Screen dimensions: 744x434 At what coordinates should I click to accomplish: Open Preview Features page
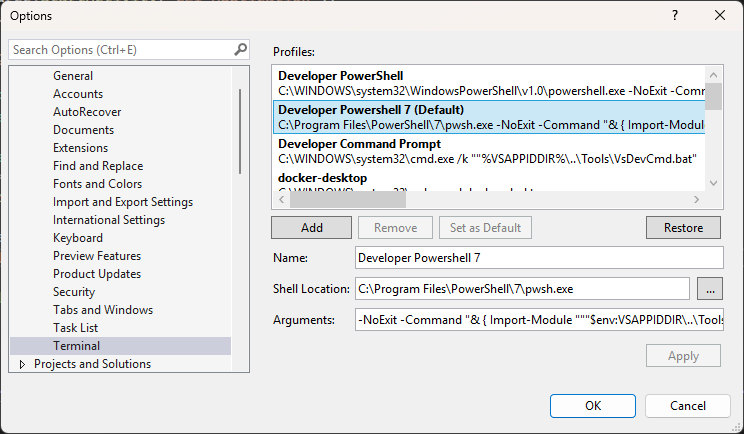97,256
